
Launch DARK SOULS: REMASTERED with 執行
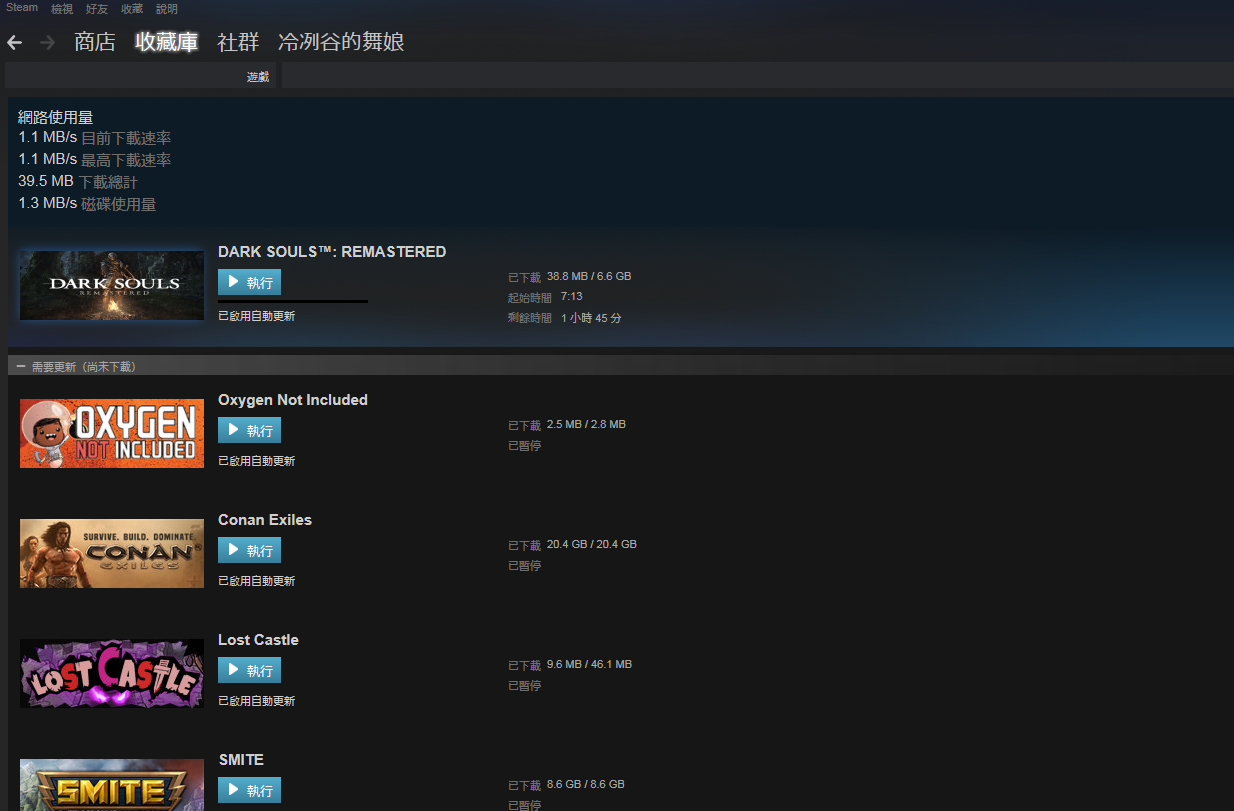tap(249, 282)
